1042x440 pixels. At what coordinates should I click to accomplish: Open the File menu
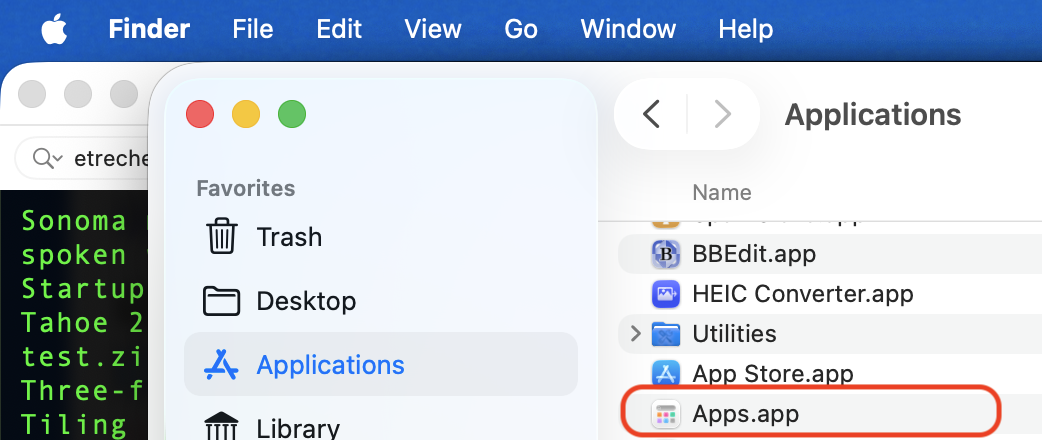coord(253,29)
